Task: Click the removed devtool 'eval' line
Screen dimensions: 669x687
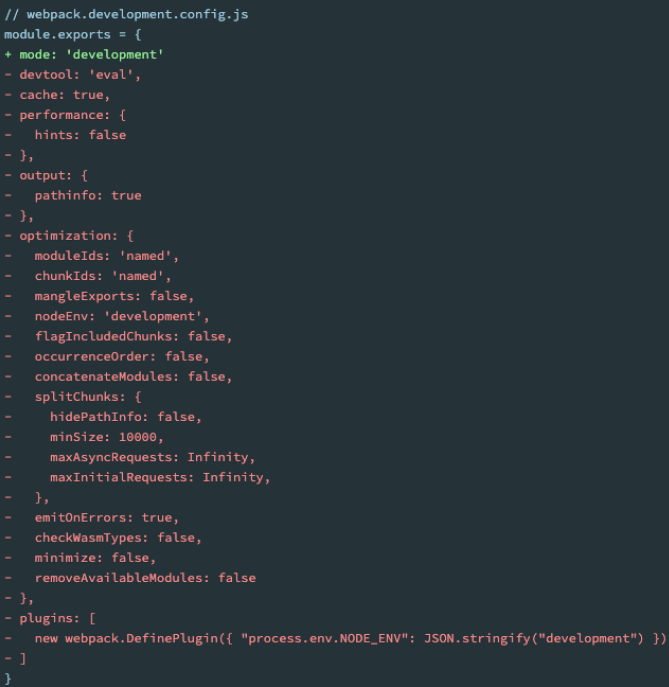Action: [80, 74]
